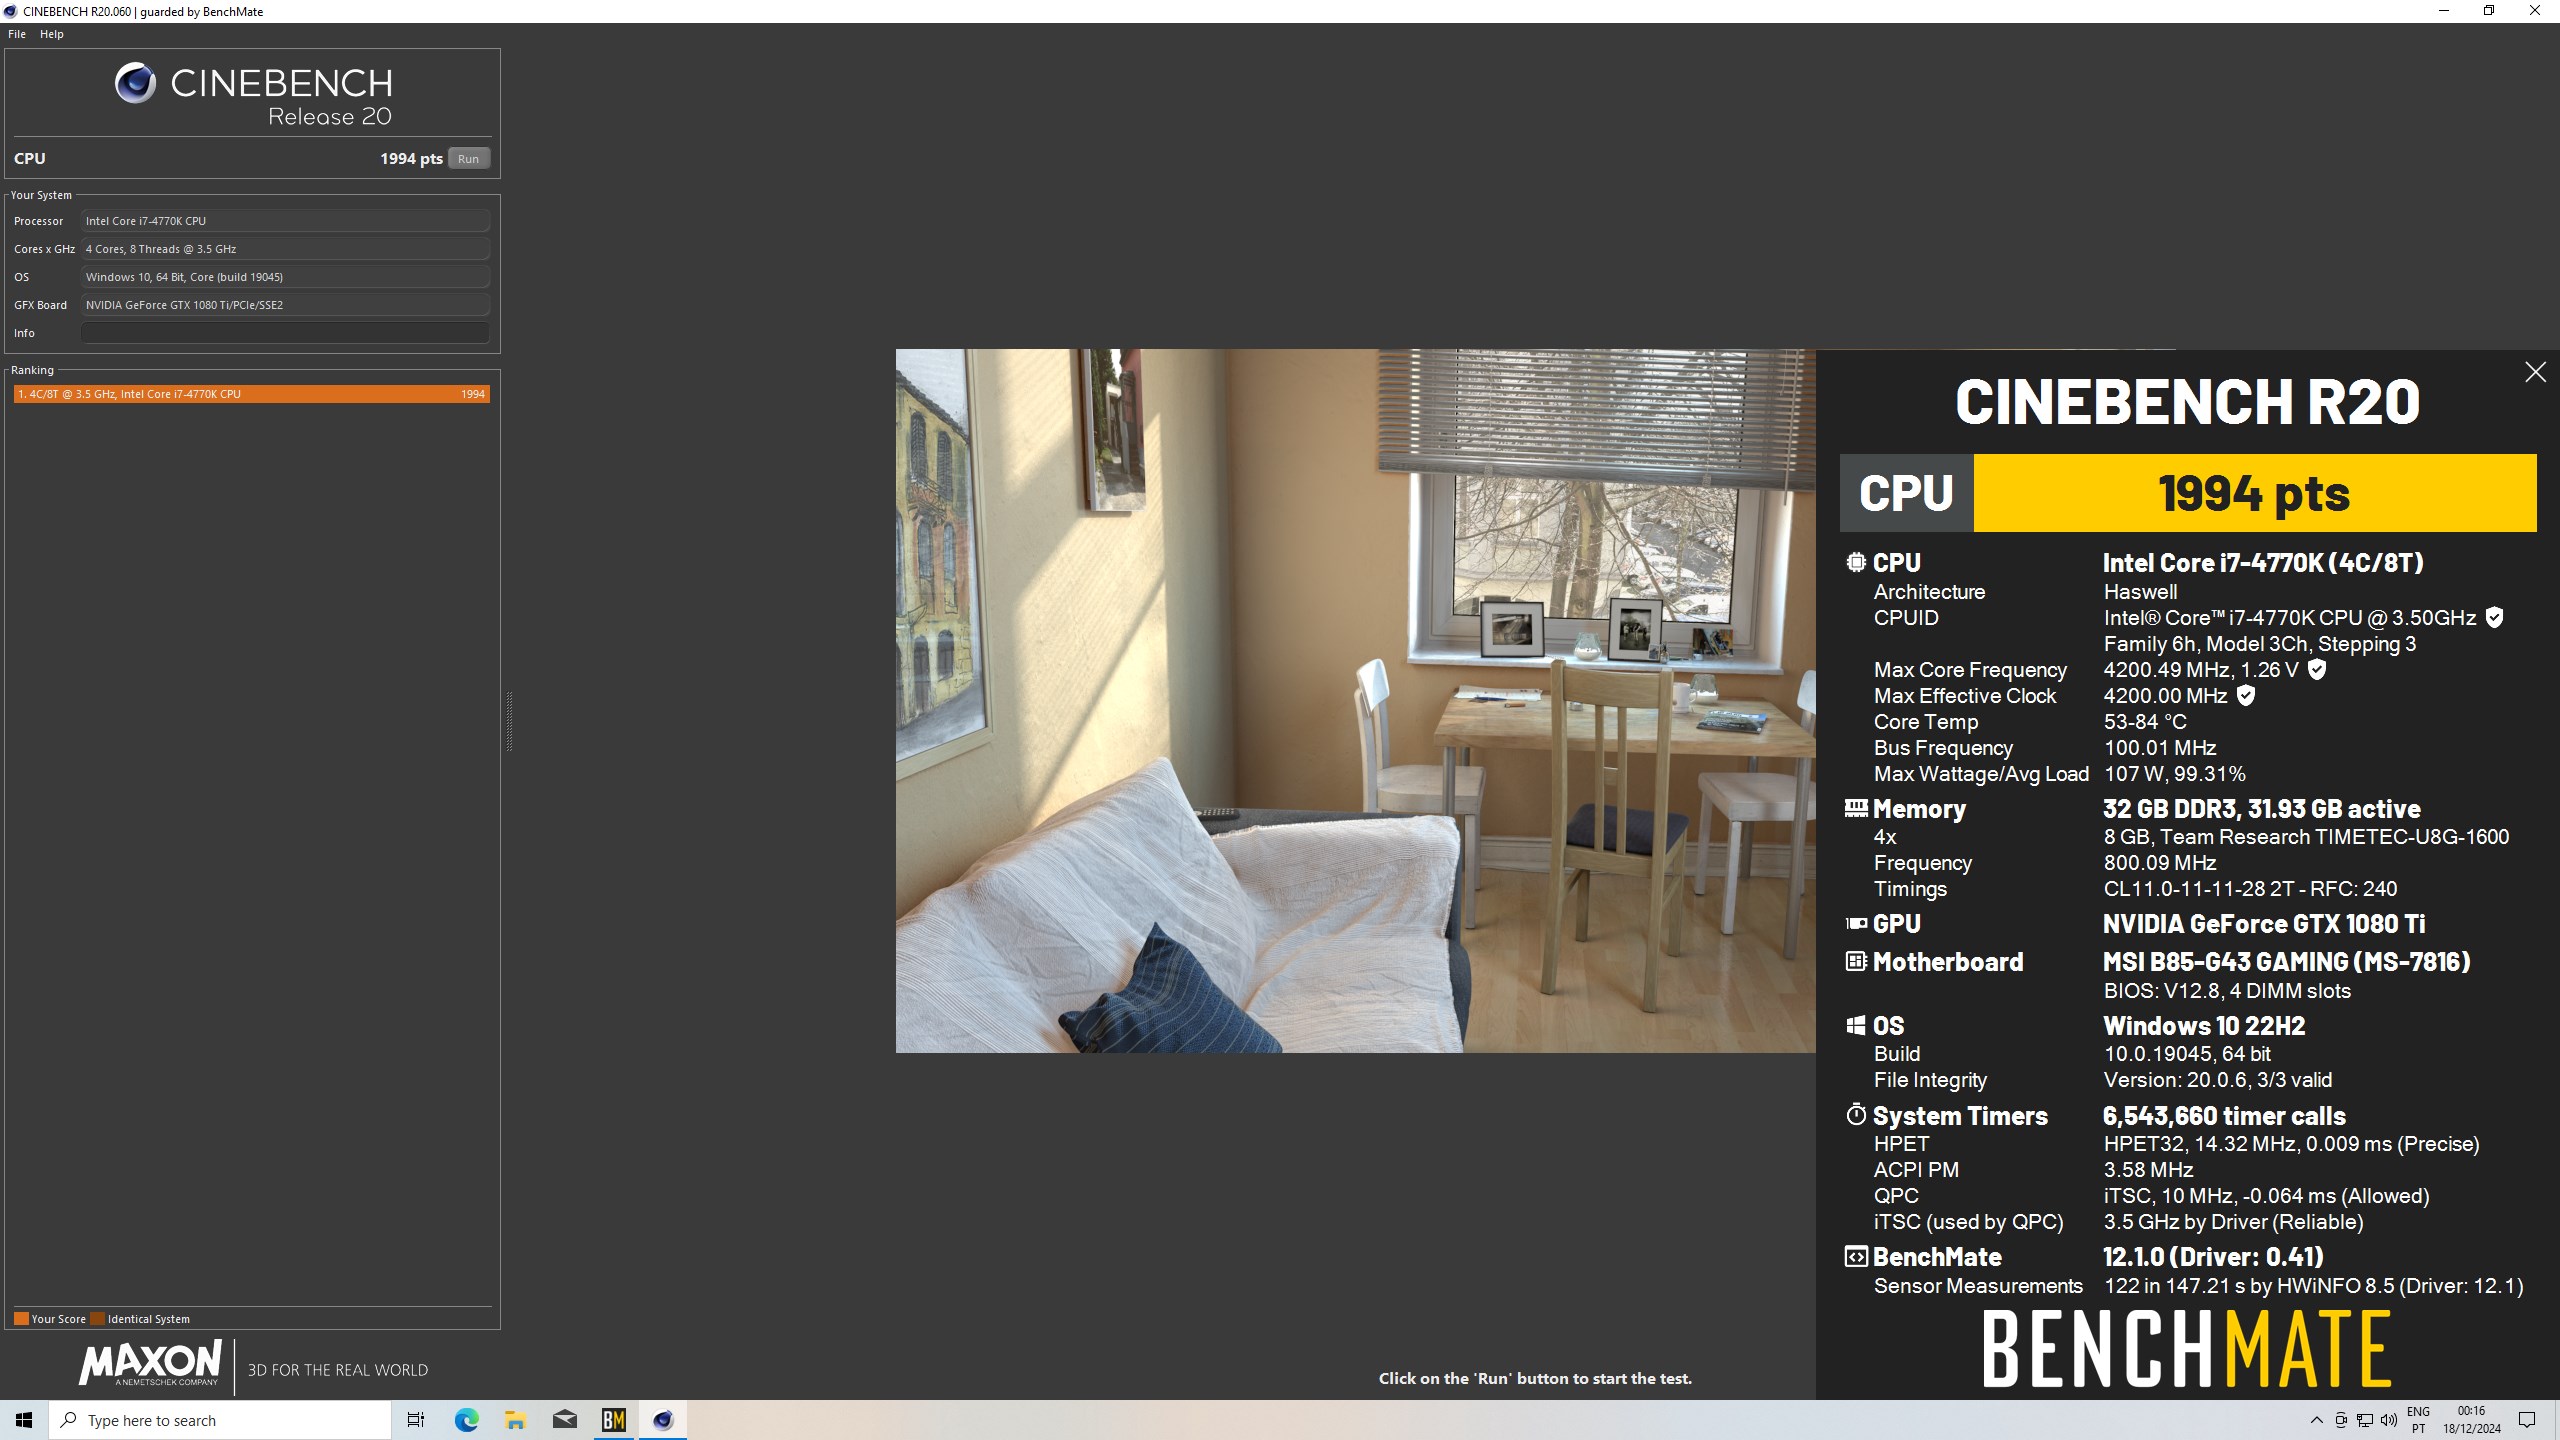Click the GPU card icon

coord(1856,924)
